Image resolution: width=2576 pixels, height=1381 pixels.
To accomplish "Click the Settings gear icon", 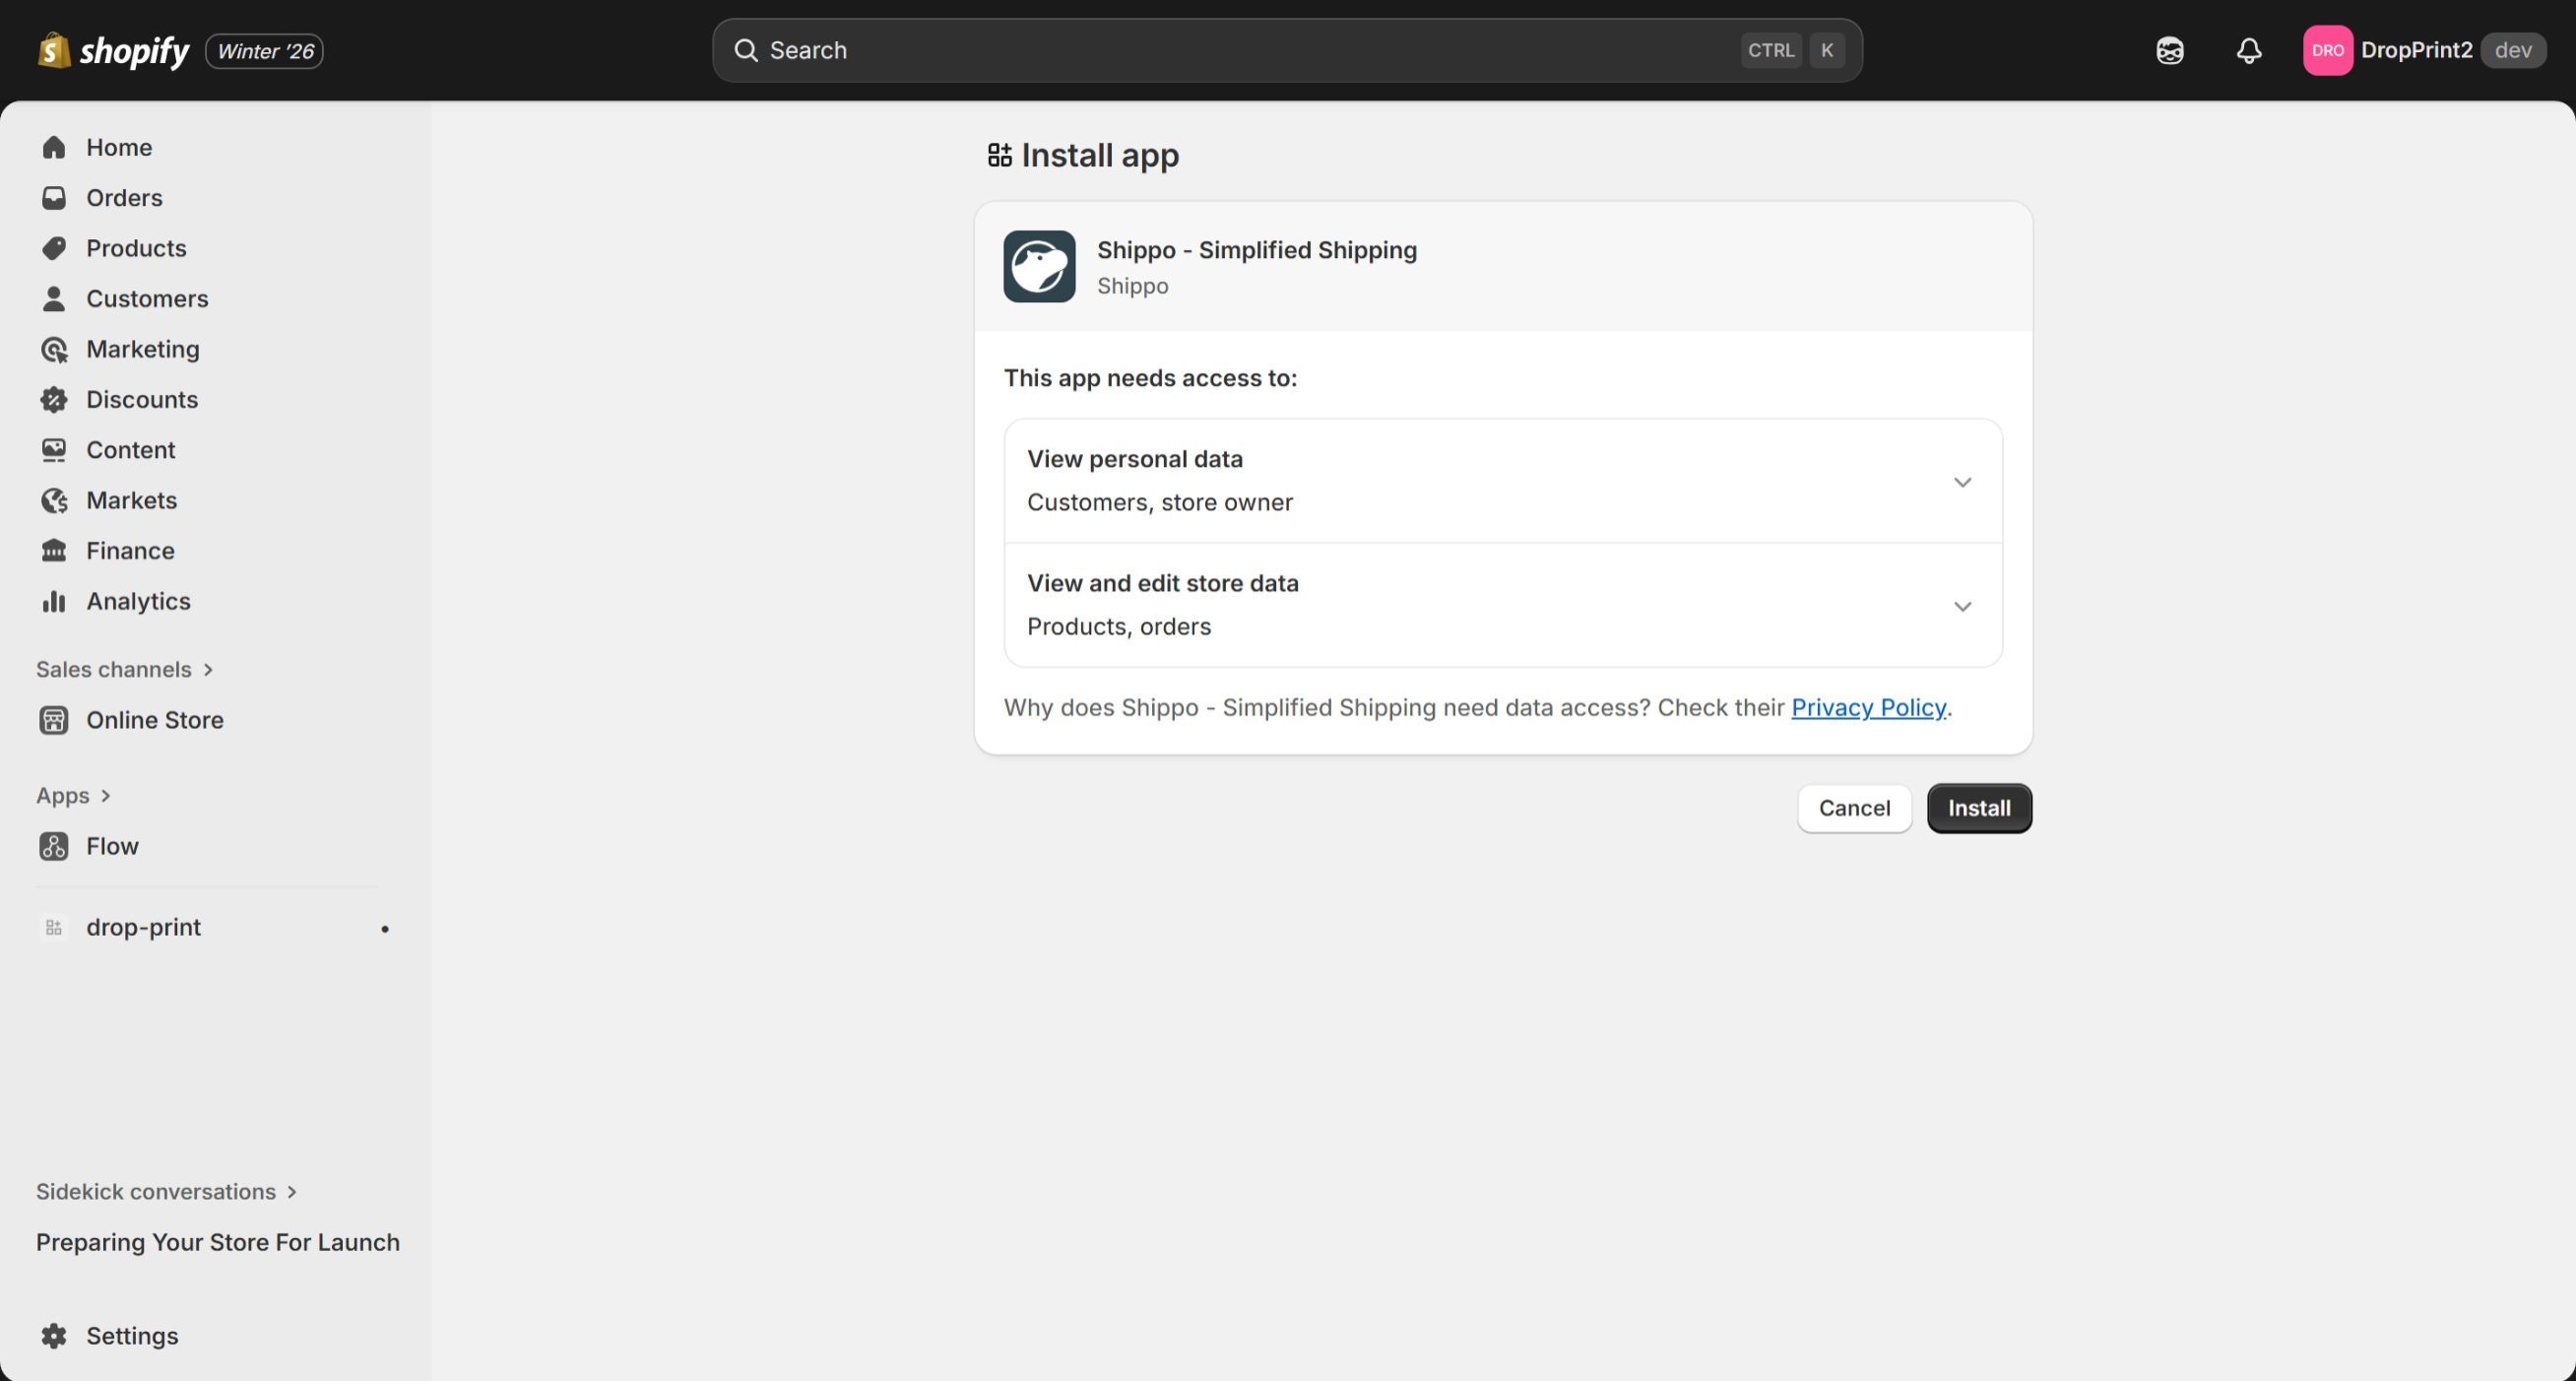I will [54, 1336].
